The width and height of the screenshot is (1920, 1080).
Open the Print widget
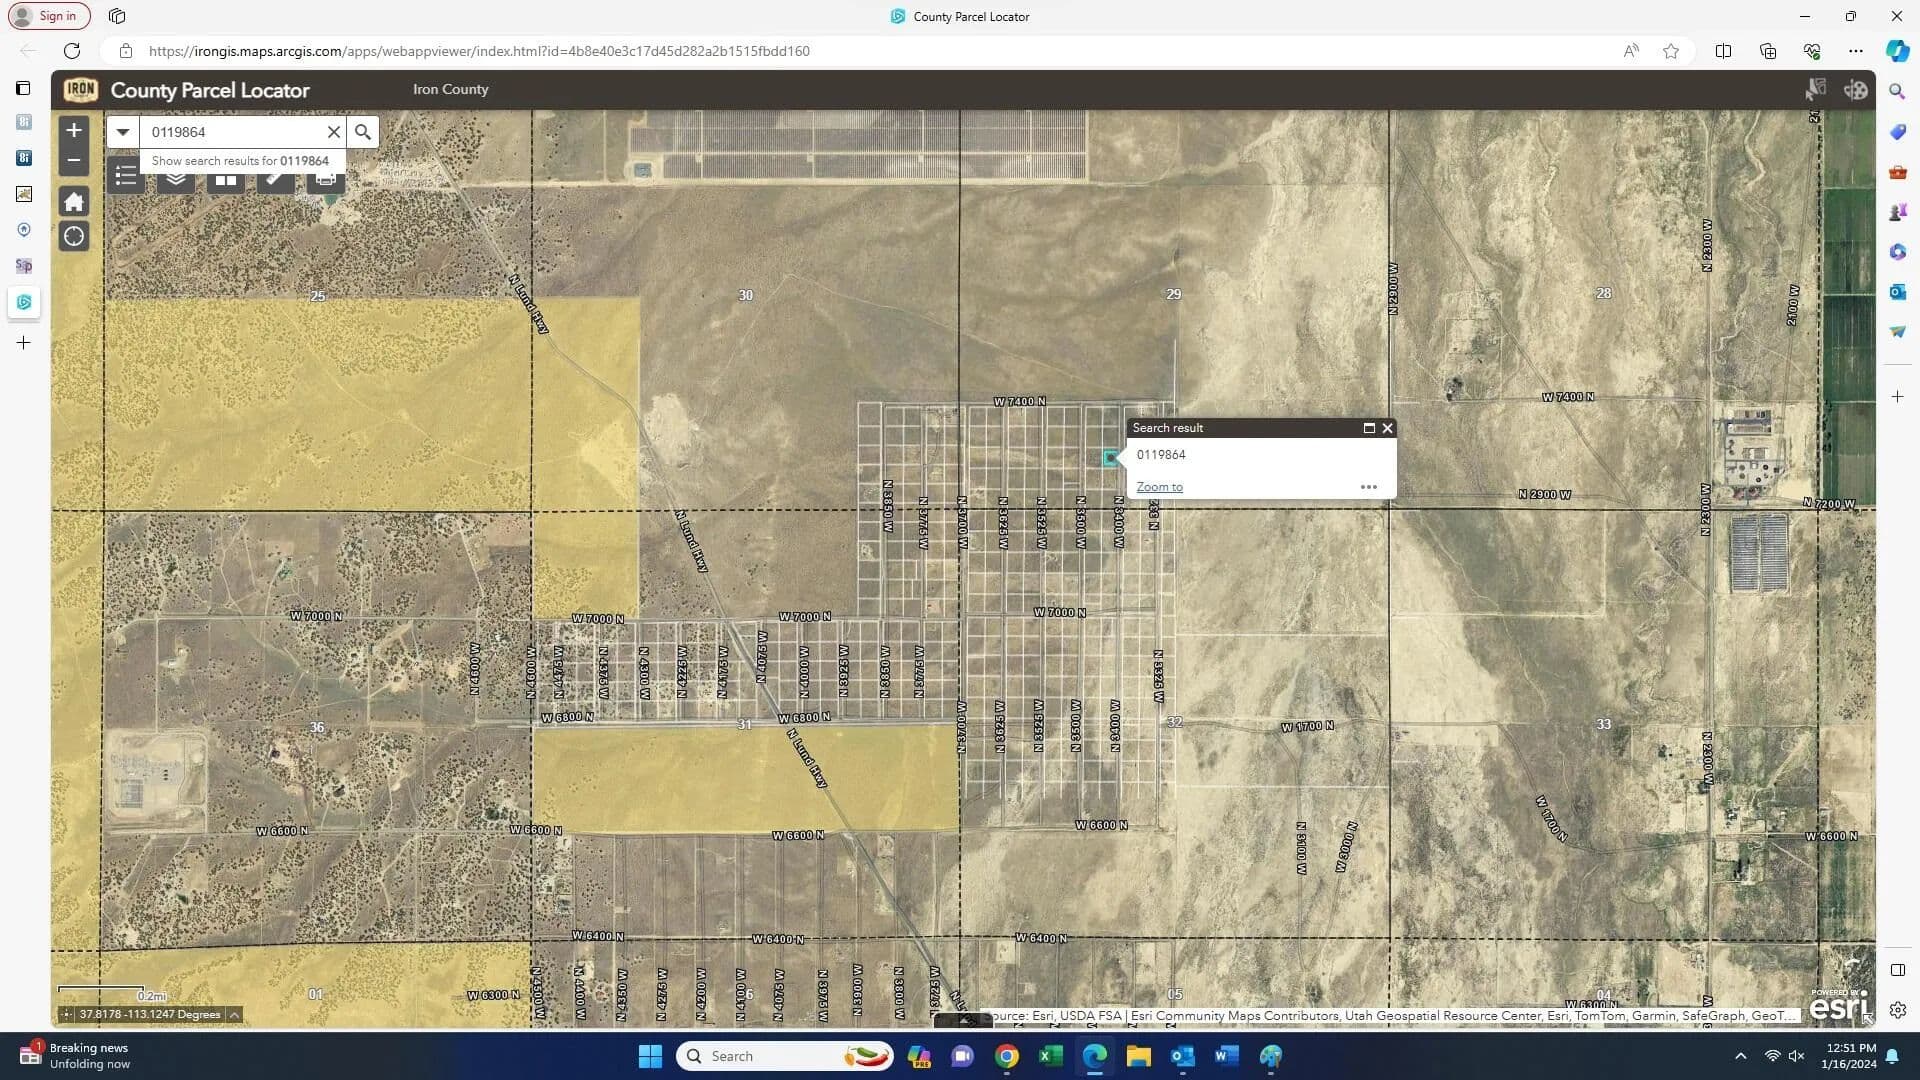coord(325,181)
